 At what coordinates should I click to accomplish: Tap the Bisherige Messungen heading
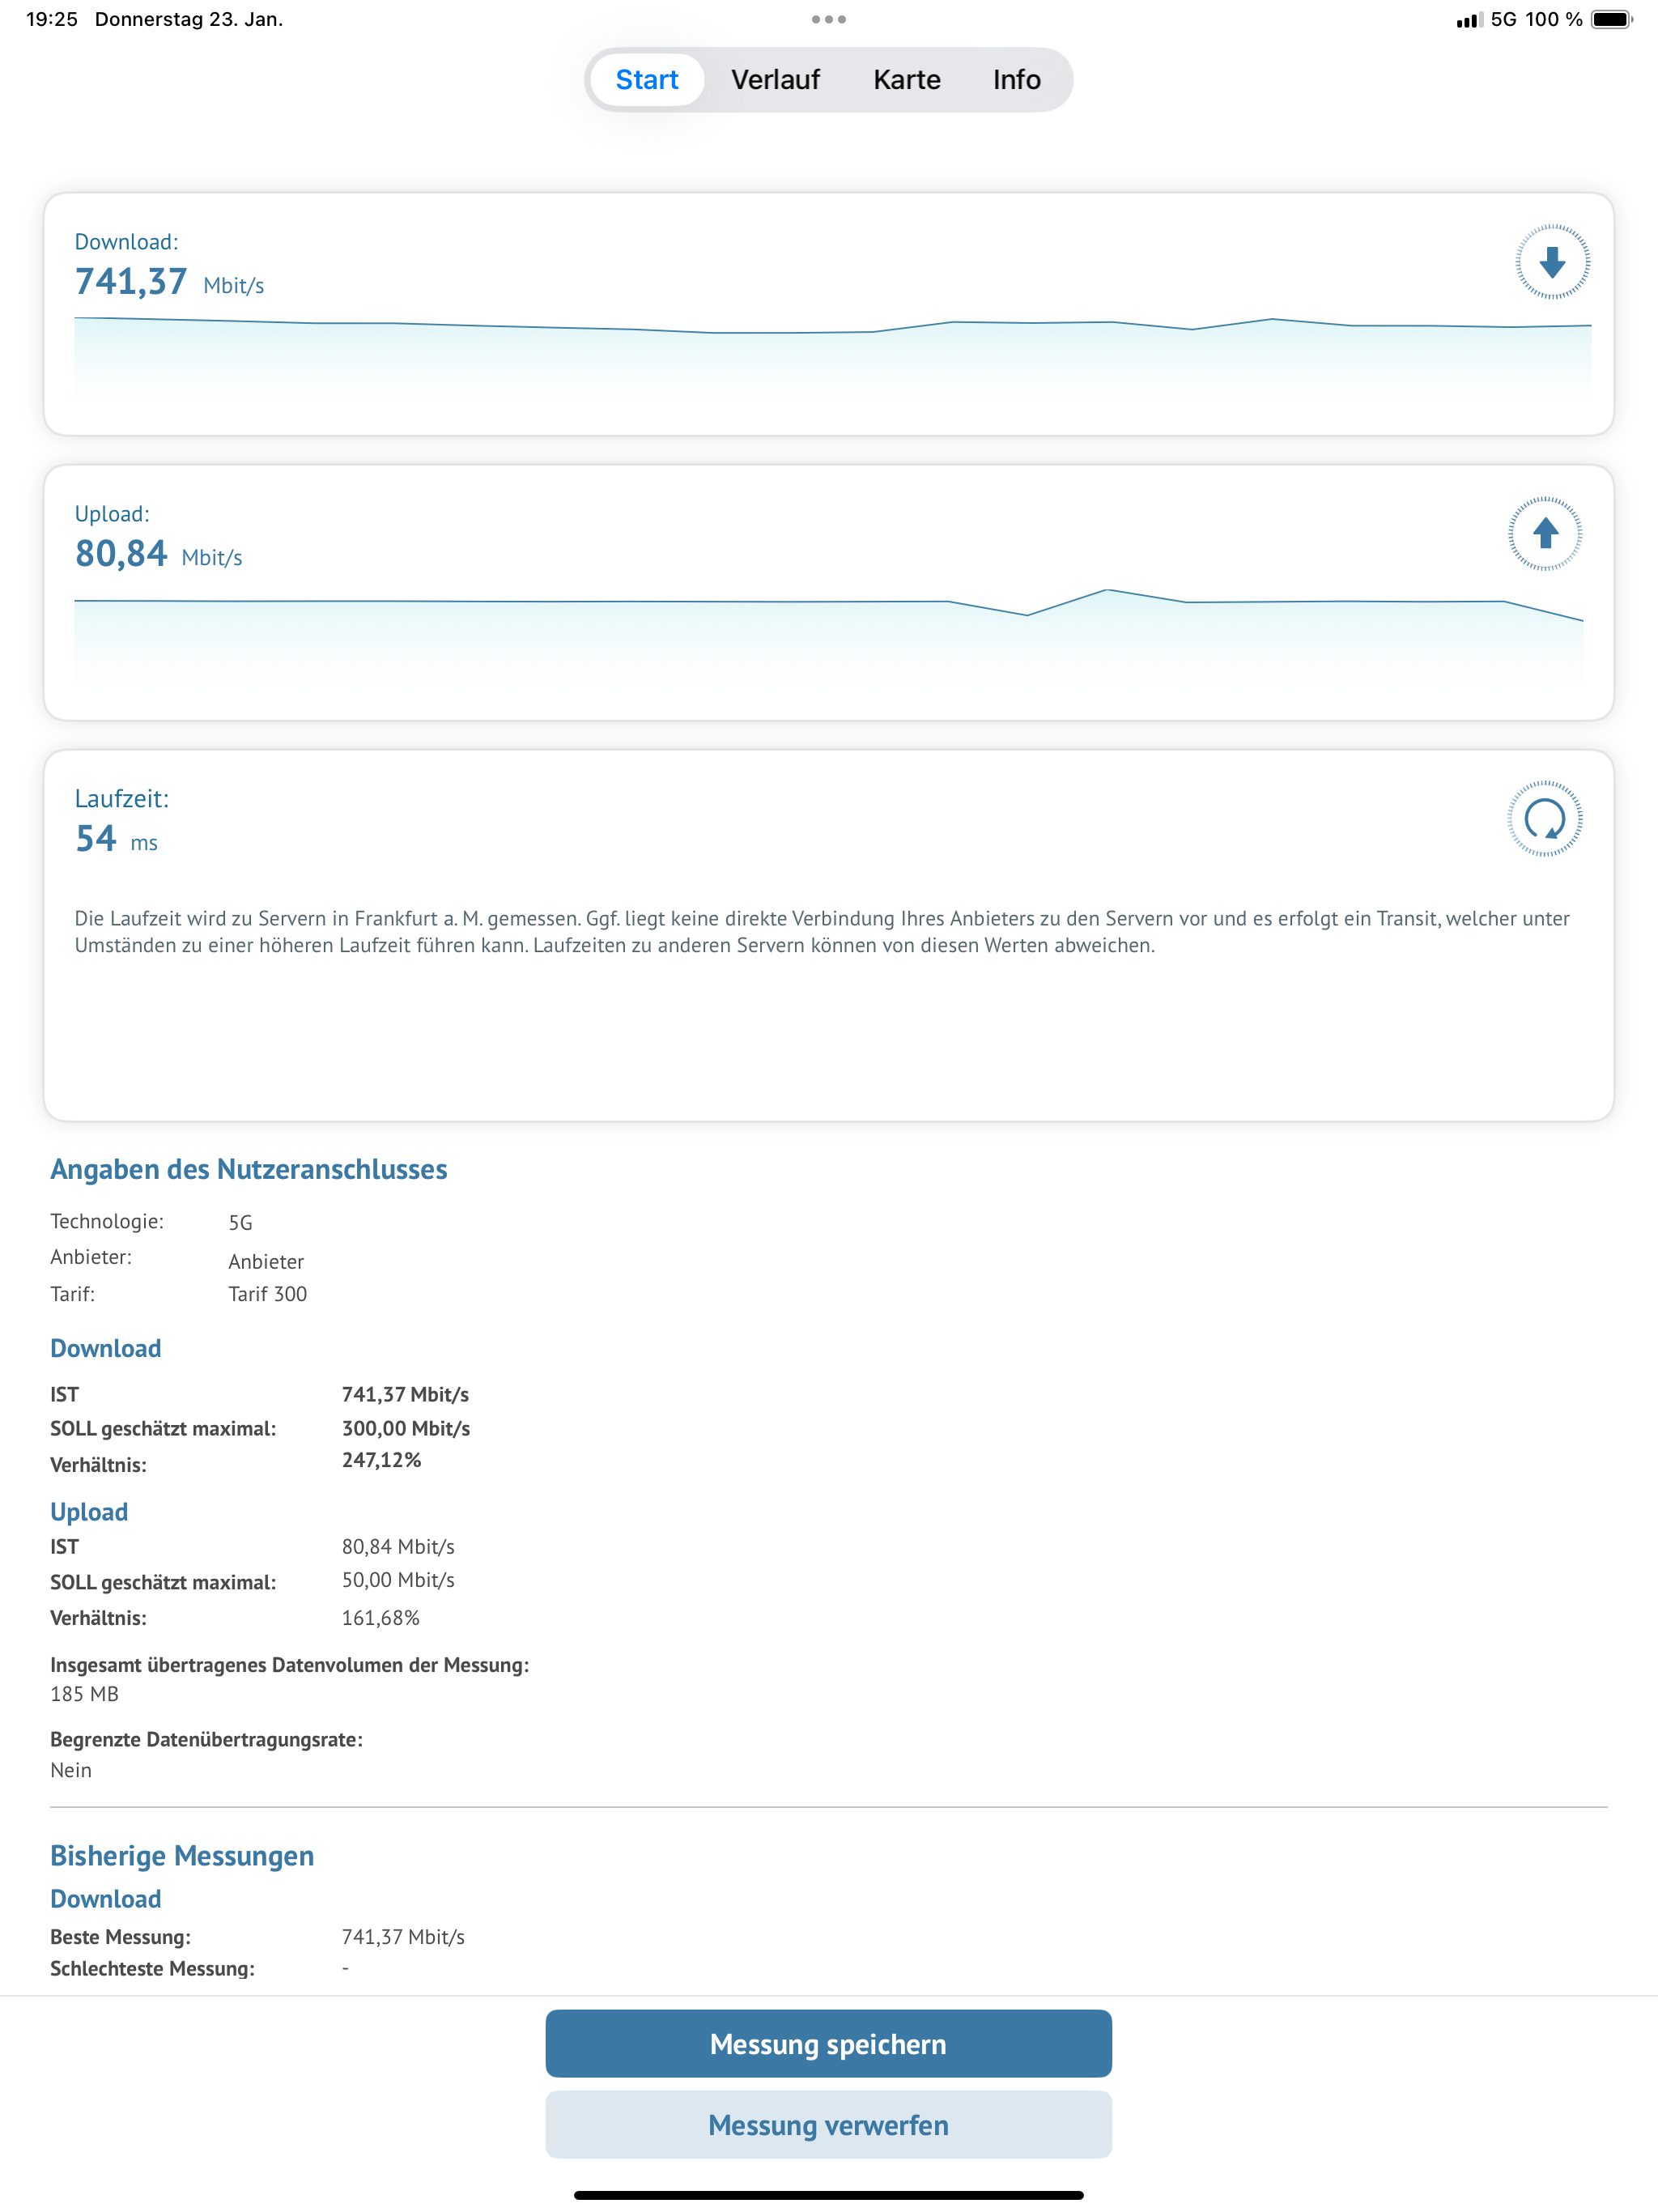click(x=183, y=1856)
